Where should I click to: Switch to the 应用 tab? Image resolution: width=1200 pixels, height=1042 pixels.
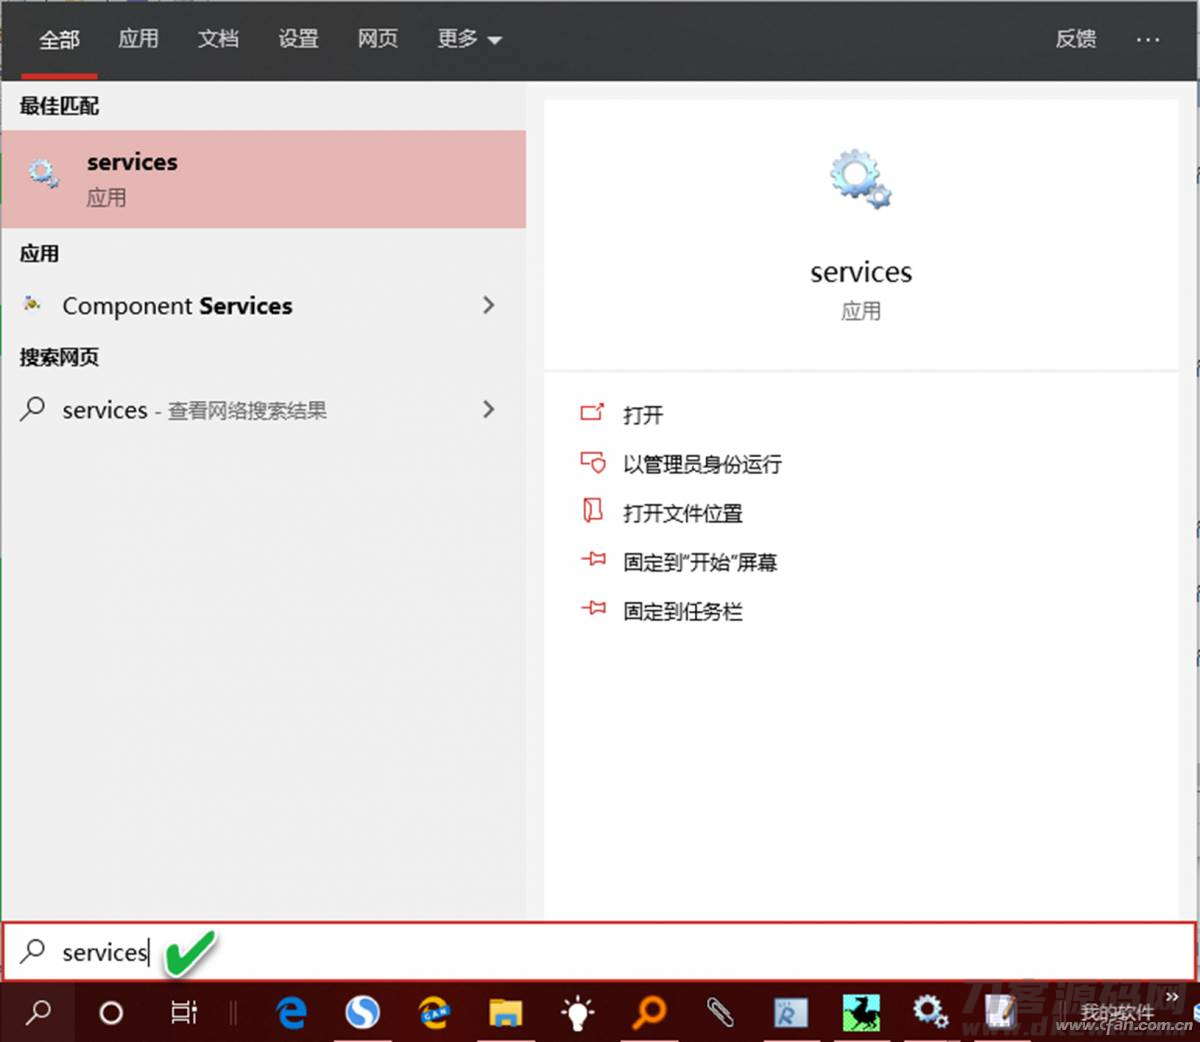pos(138,39)
